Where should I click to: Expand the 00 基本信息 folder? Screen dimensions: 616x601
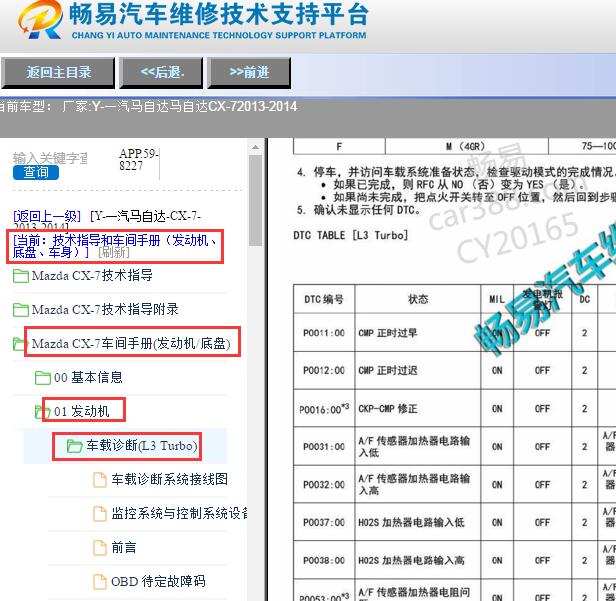88,377
